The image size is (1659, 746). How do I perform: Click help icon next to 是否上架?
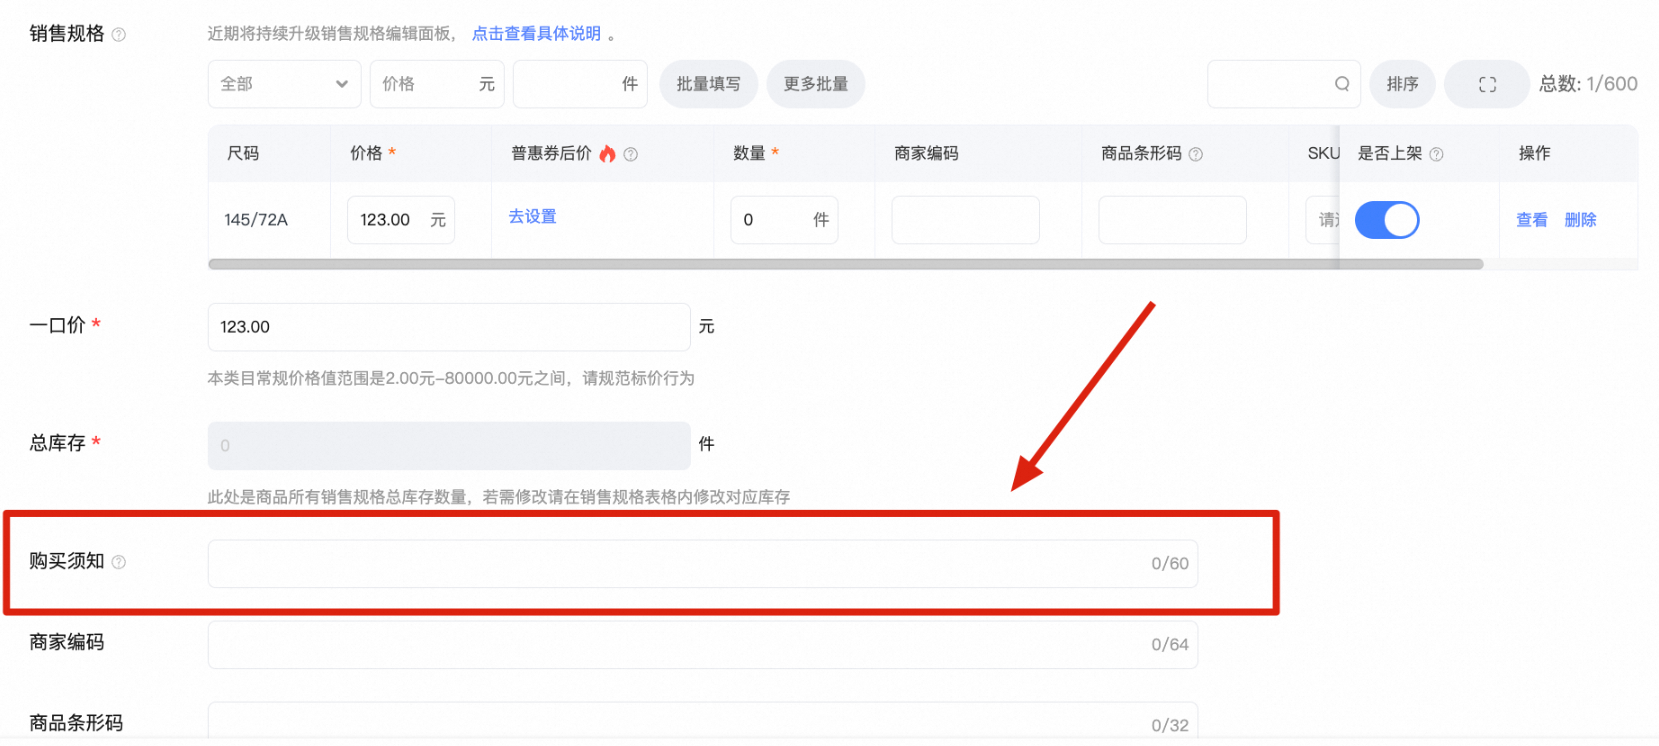tap(1436, 154)
